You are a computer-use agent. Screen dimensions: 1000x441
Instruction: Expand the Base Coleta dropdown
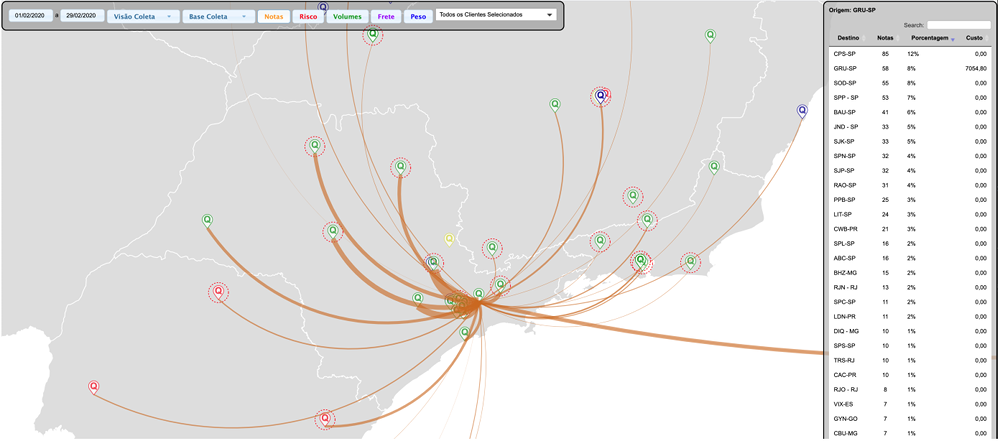tap(217, 16)
